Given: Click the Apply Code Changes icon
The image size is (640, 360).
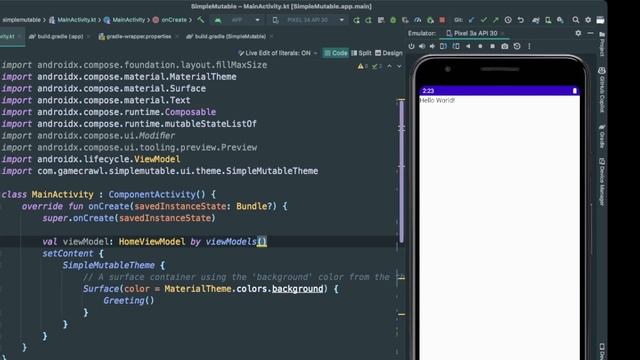Looking at the screenshot, I should 381,20.
